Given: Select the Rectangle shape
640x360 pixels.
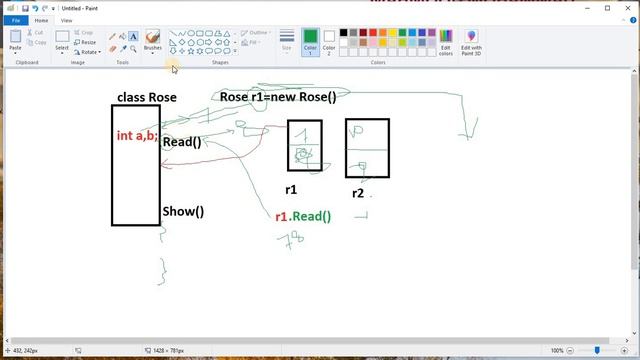Looking at the screenshot, I should point(200,33).
